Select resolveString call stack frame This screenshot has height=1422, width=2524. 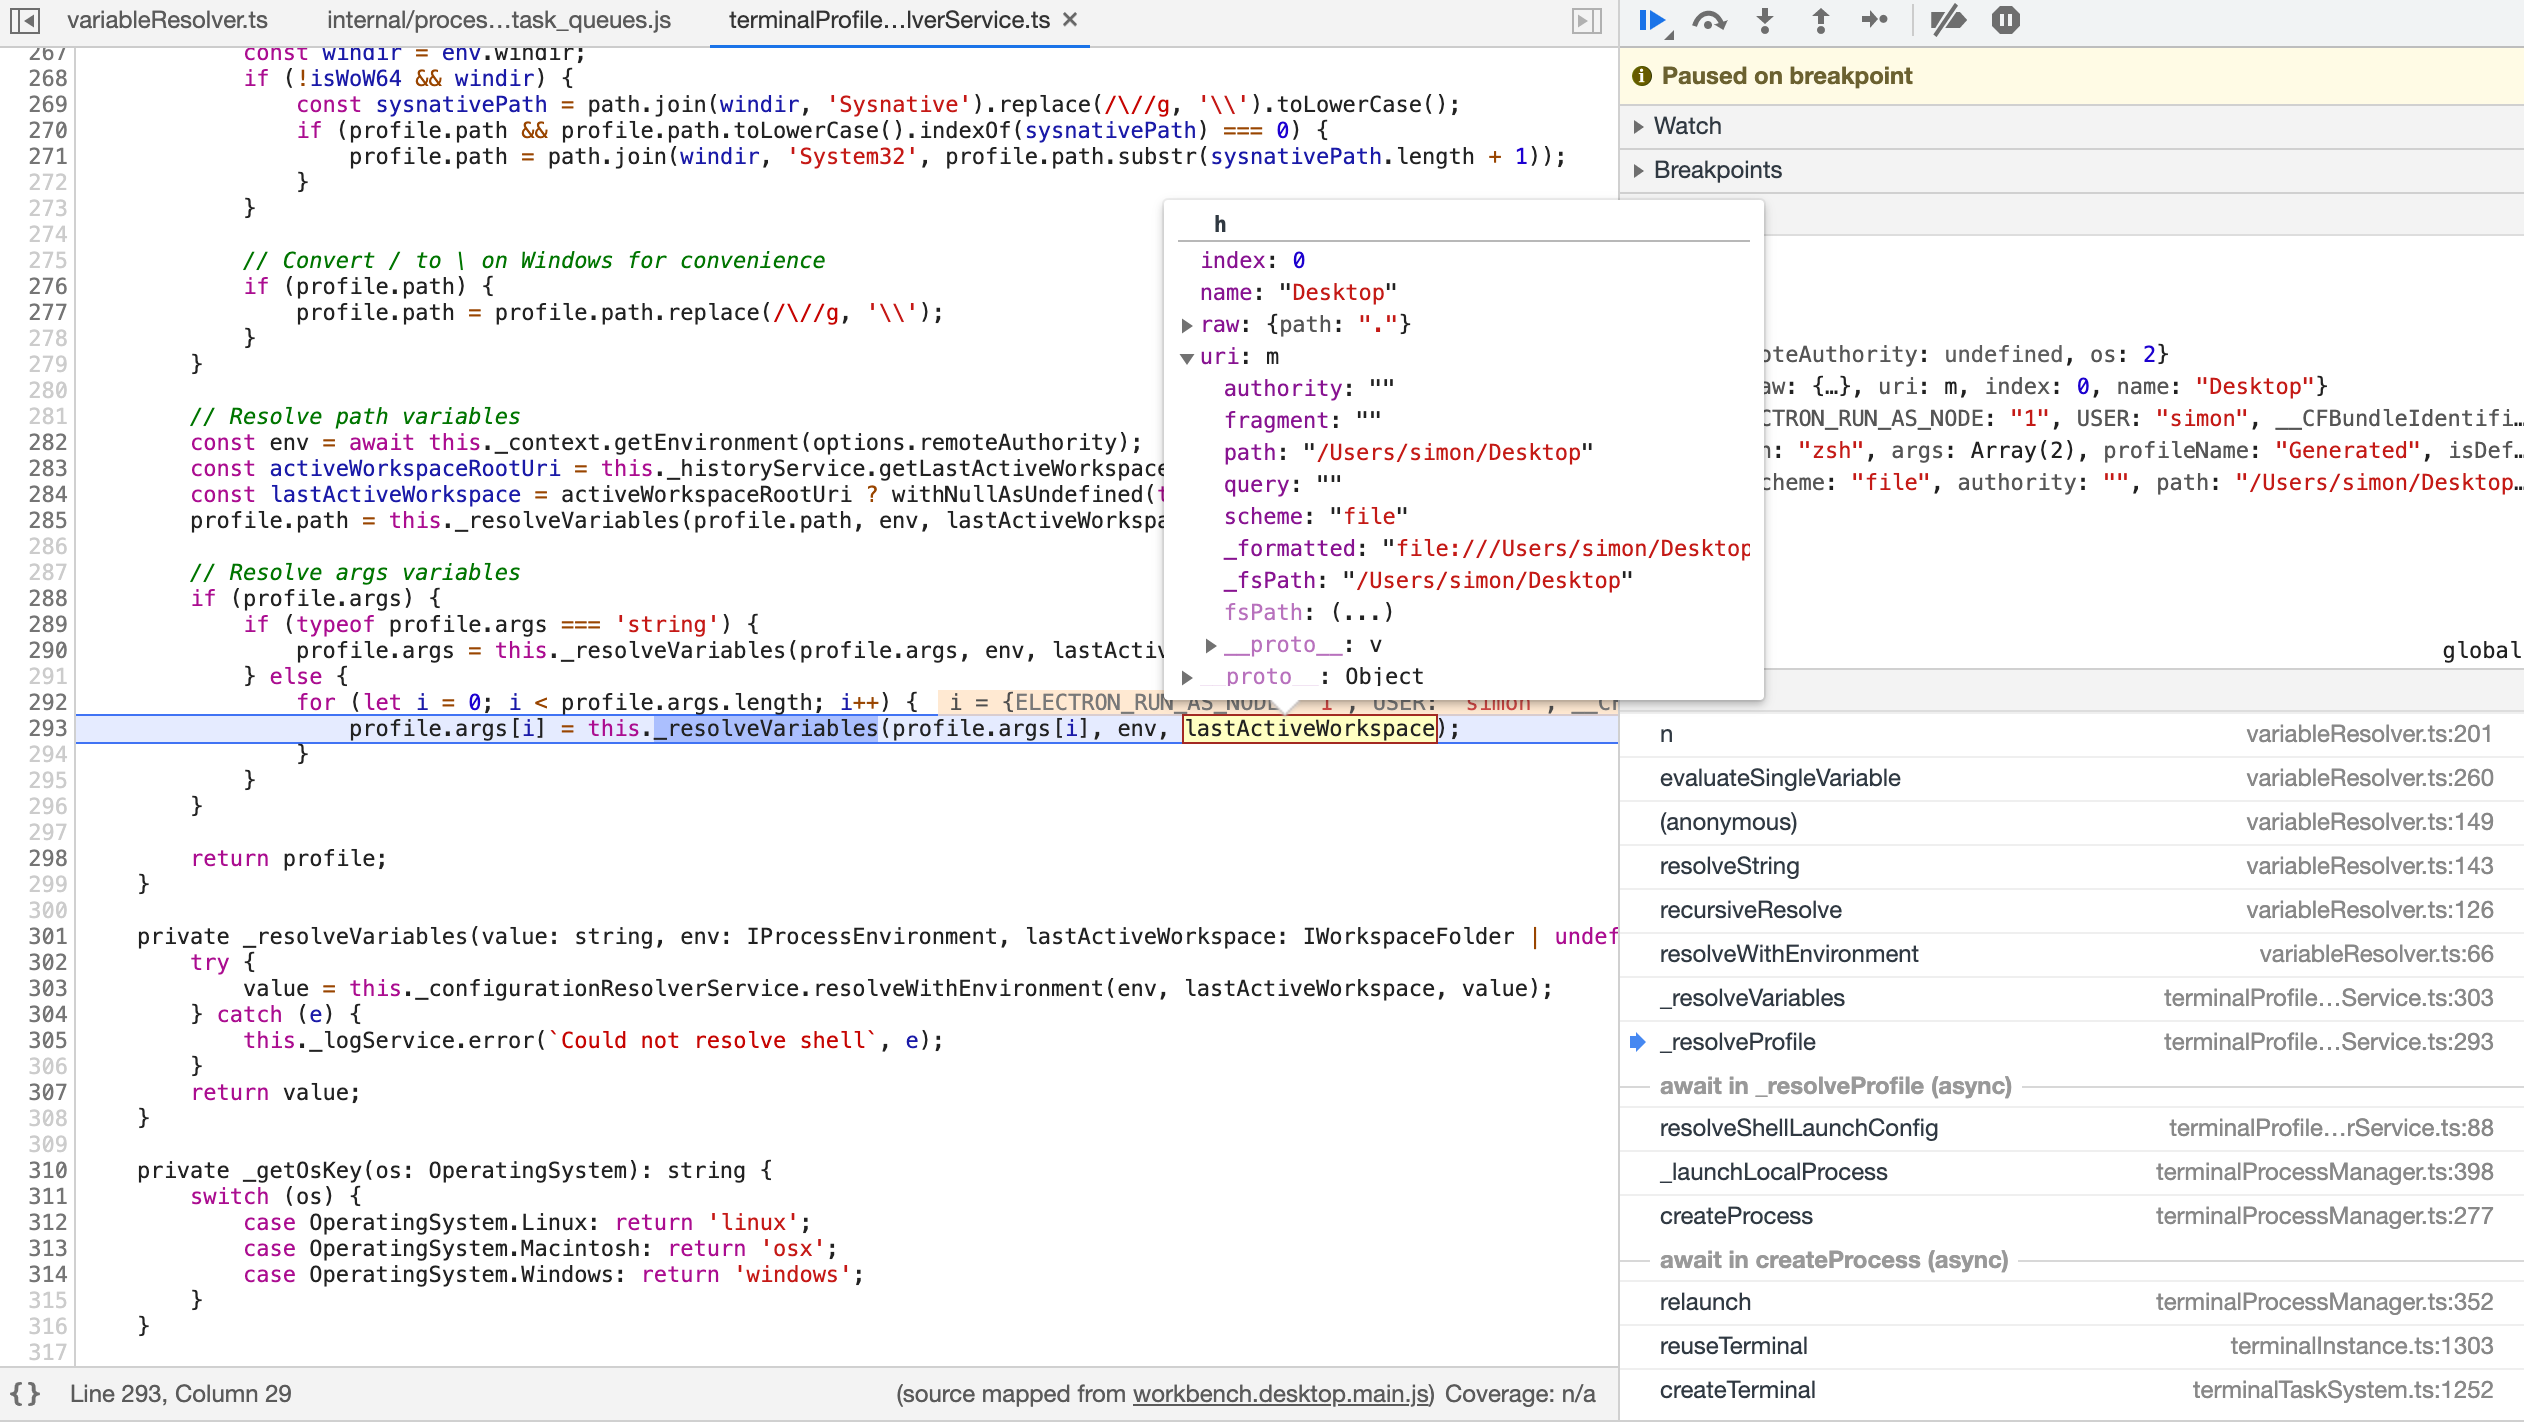tap(2072, 866)
